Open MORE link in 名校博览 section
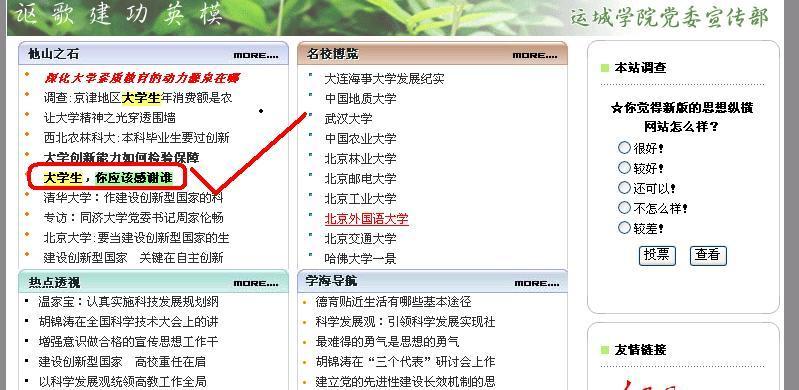 coord(535,55)
